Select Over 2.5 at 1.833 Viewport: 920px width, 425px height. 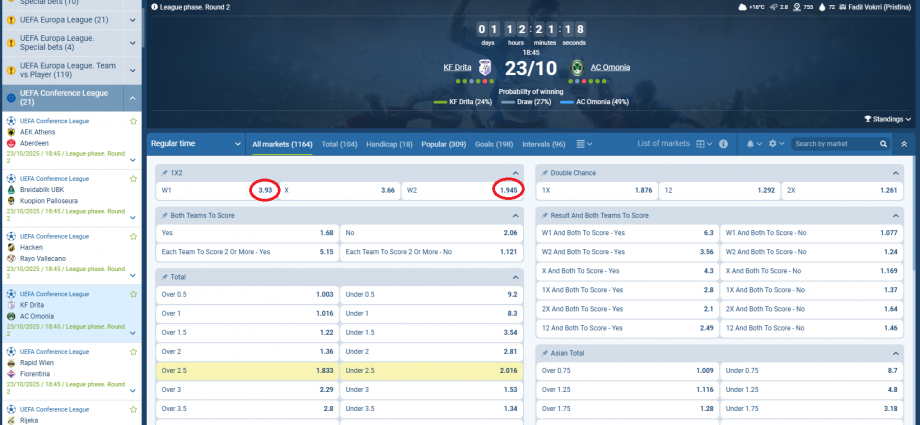coord(247,370)
